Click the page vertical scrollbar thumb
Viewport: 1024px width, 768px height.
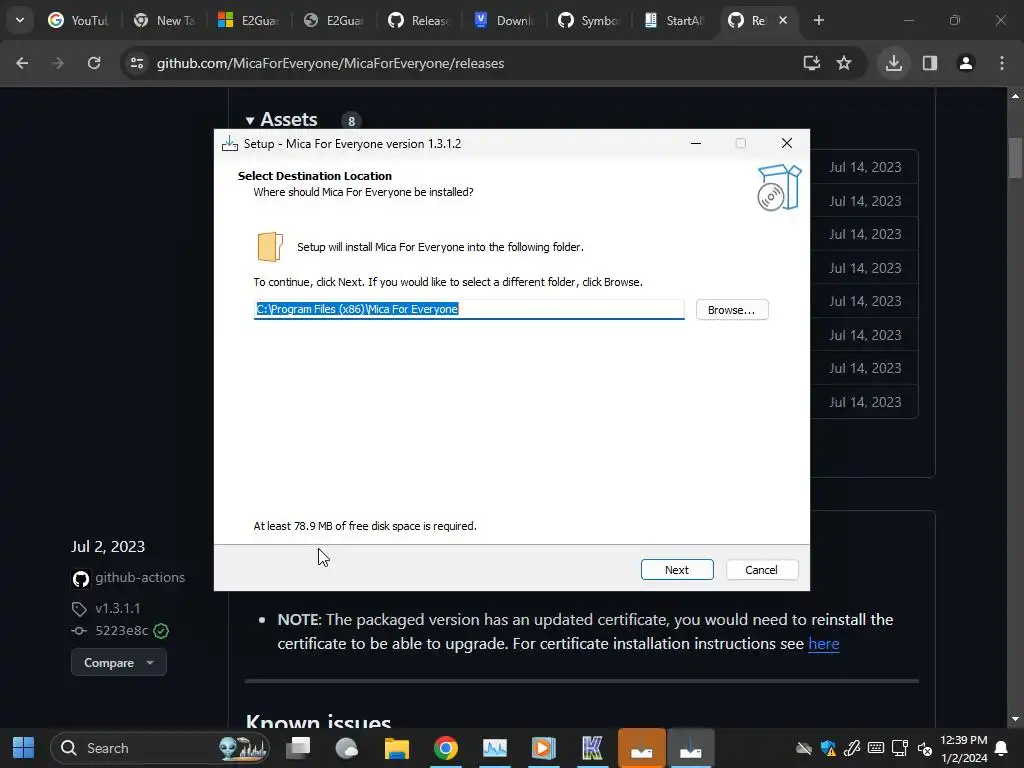pyautogui.click(x=1015, y=157)
